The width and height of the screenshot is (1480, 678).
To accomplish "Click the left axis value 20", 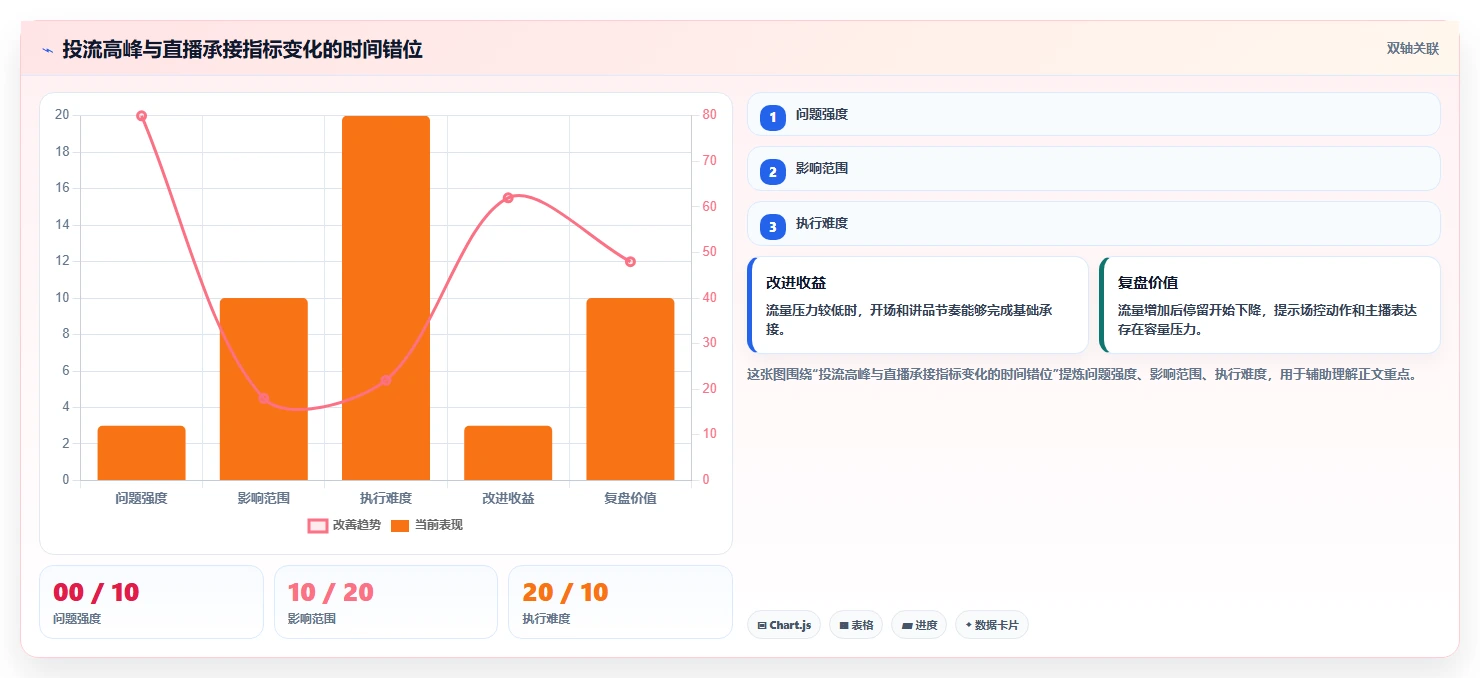I will click(62, 115).
